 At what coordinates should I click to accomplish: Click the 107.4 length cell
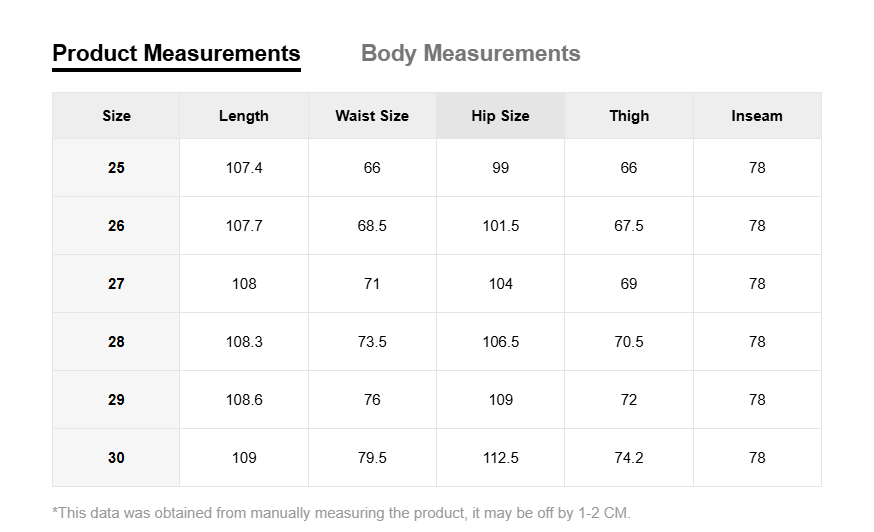coord(244,168)
